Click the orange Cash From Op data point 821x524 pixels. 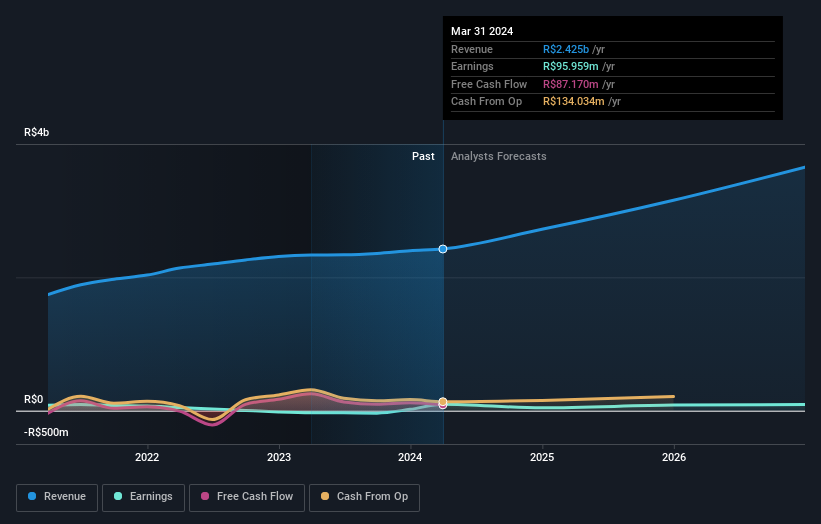tap(443, 402)
